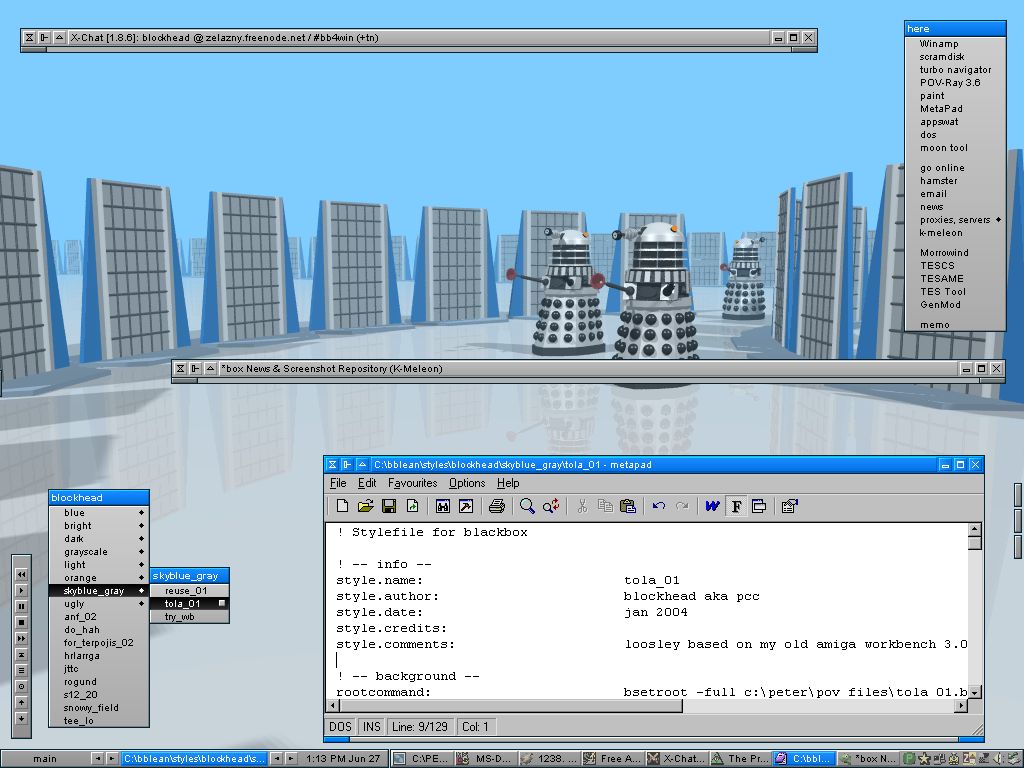Open the Find binoculars icon in metapad
This screenshot has width=1024, height=768.
point(443,506)
